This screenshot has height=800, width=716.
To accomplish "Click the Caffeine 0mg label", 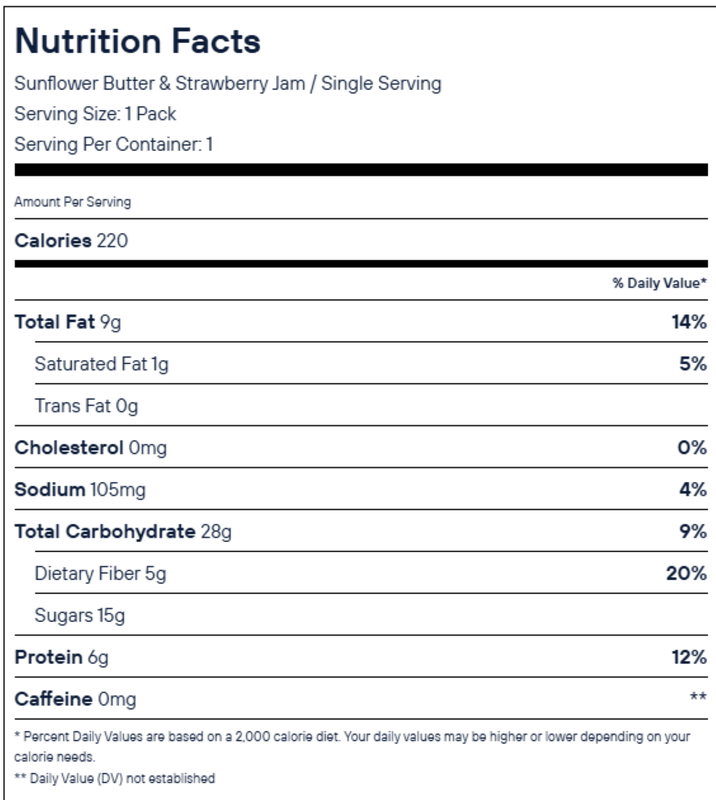I will (75, 699).
